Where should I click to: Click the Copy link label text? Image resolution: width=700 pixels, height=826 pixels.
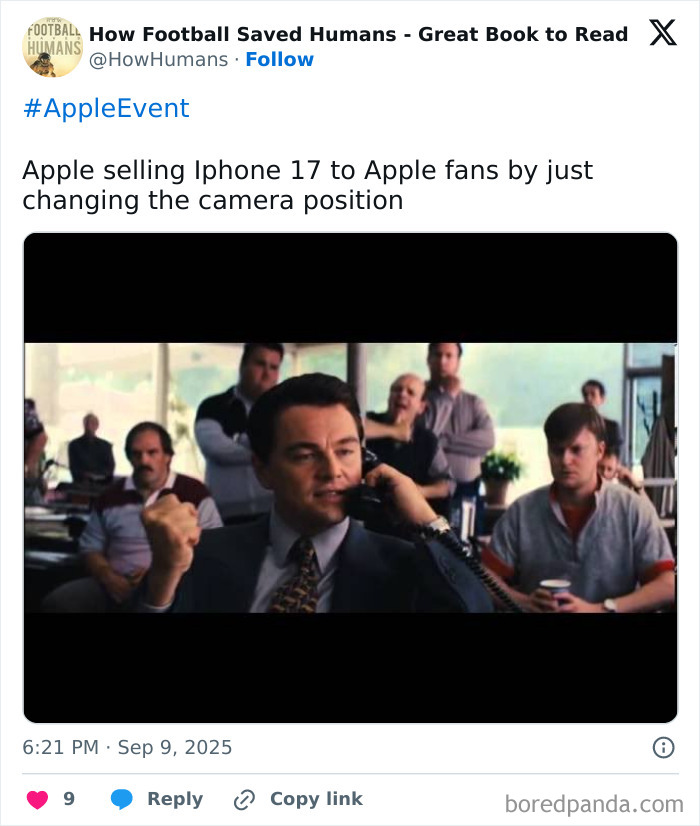pos(314,798)
